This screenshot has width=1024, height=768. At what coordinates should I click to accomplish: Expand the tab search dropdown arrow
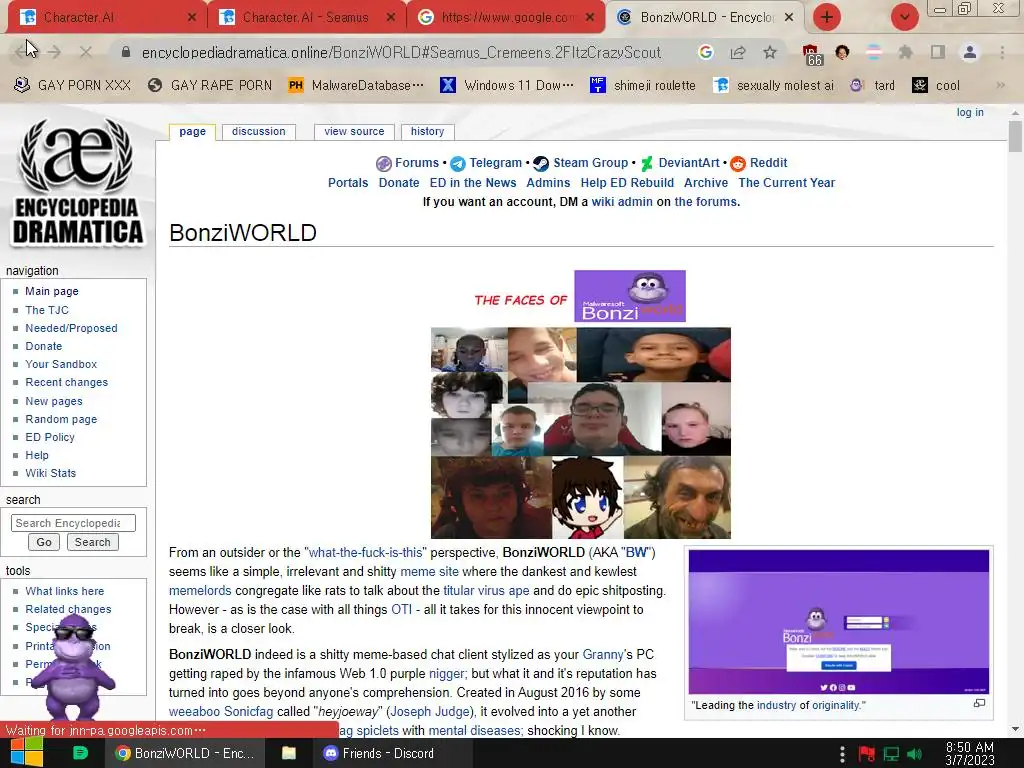click(904, 17)
